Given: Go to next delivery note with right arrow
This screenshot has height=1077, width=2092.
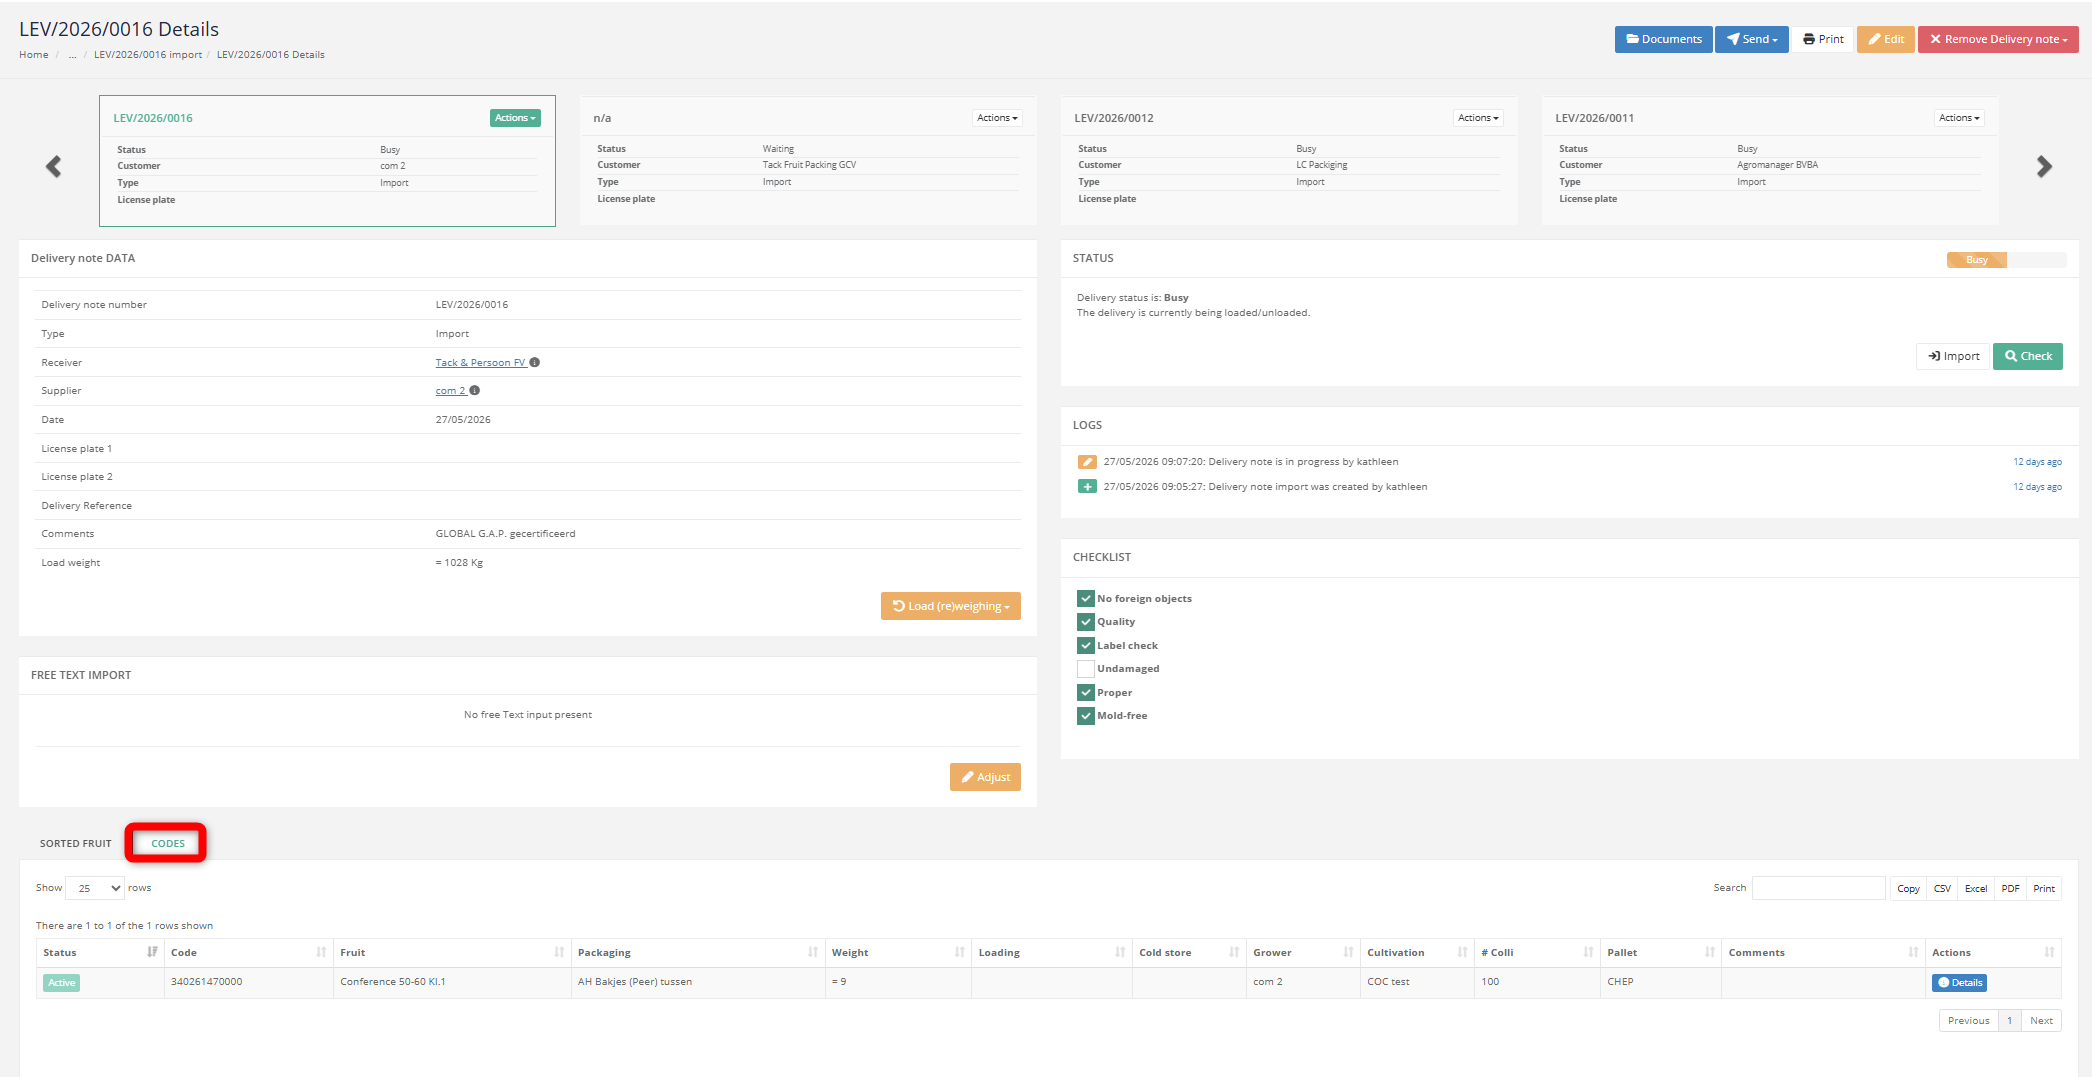Looking at the screenshot, I should [x=2044, y=167].
